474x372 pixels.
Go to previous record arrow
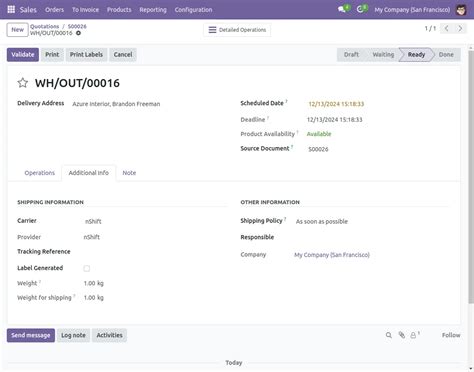pyautogui.click(x=447, y=29)
